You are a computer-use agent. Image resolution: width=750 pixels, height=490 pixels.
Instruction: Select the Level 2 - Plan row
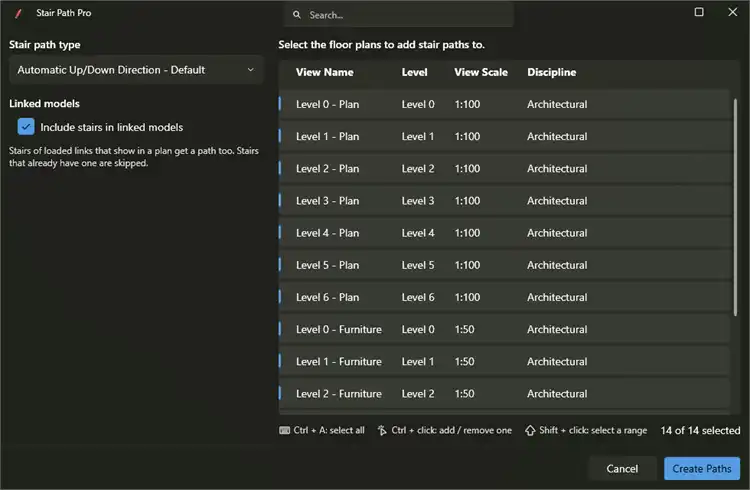504,168
